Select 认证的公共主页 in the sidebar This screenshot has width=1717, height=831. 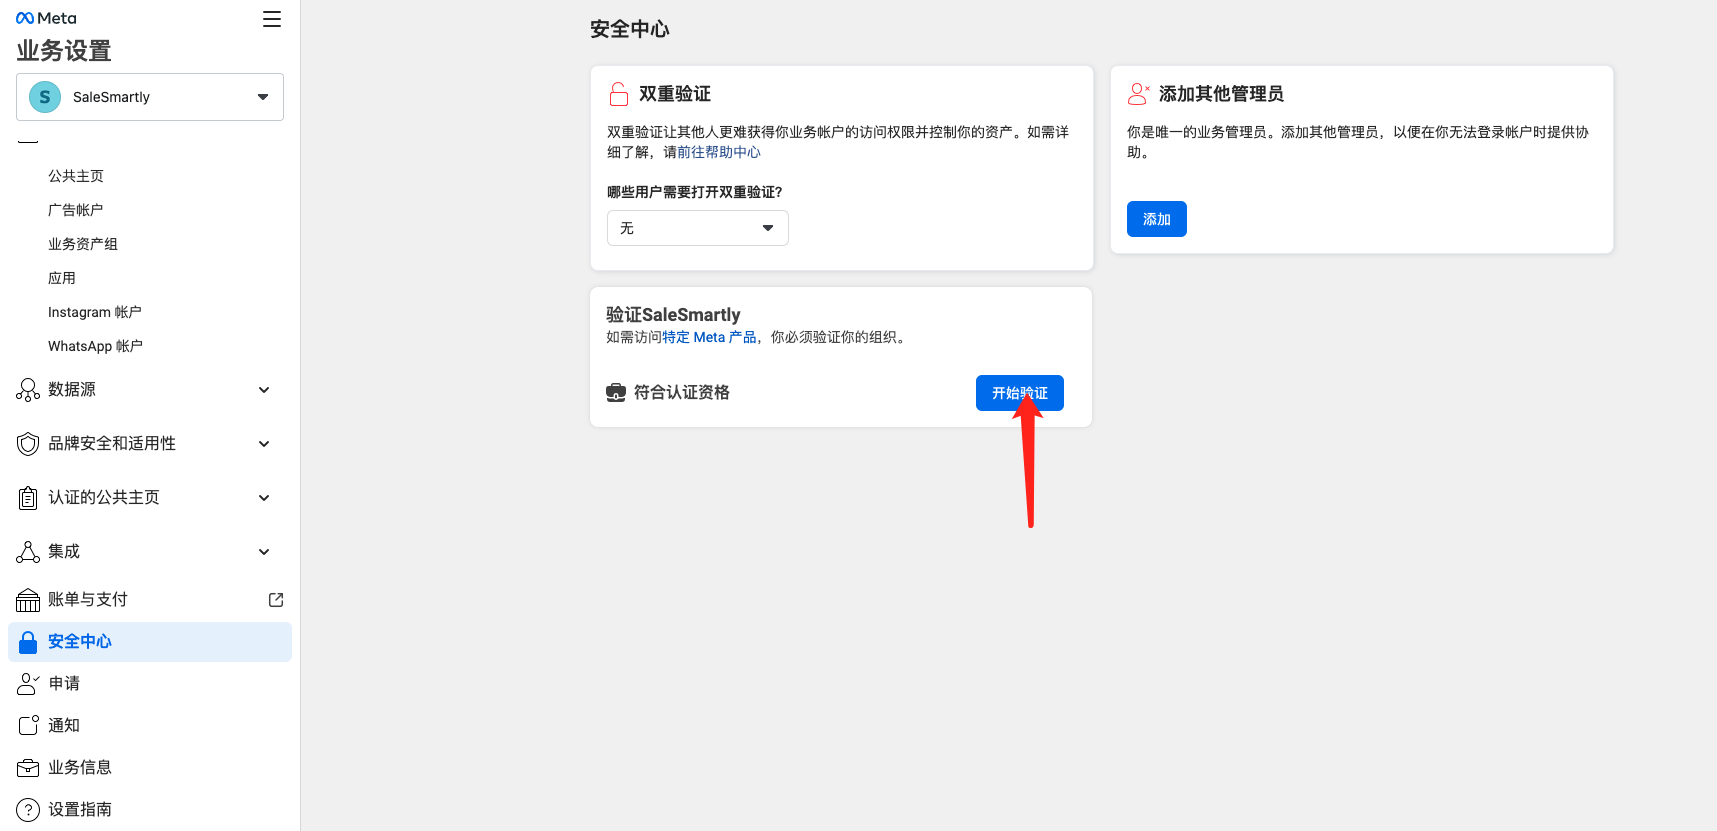click(x=104, y=498)
